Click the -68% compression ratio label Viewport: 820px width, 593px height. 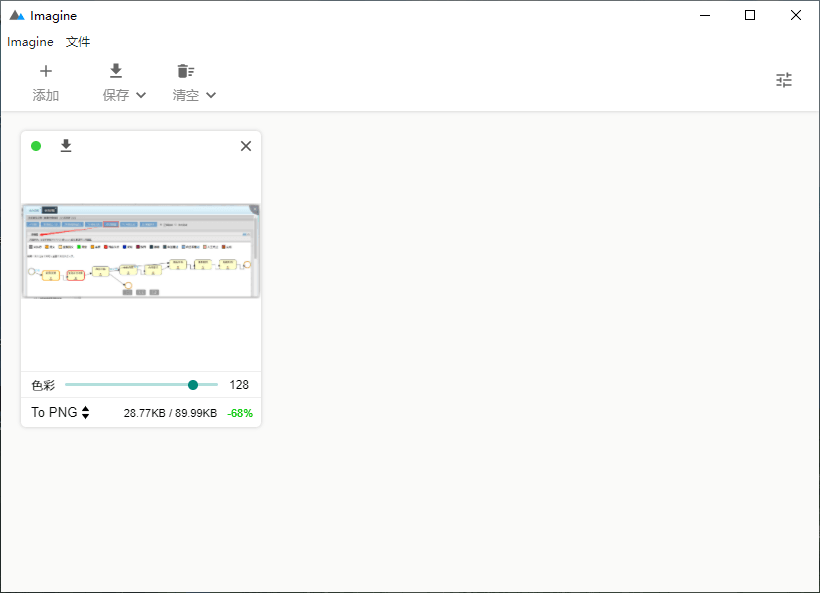pos(240,413)
